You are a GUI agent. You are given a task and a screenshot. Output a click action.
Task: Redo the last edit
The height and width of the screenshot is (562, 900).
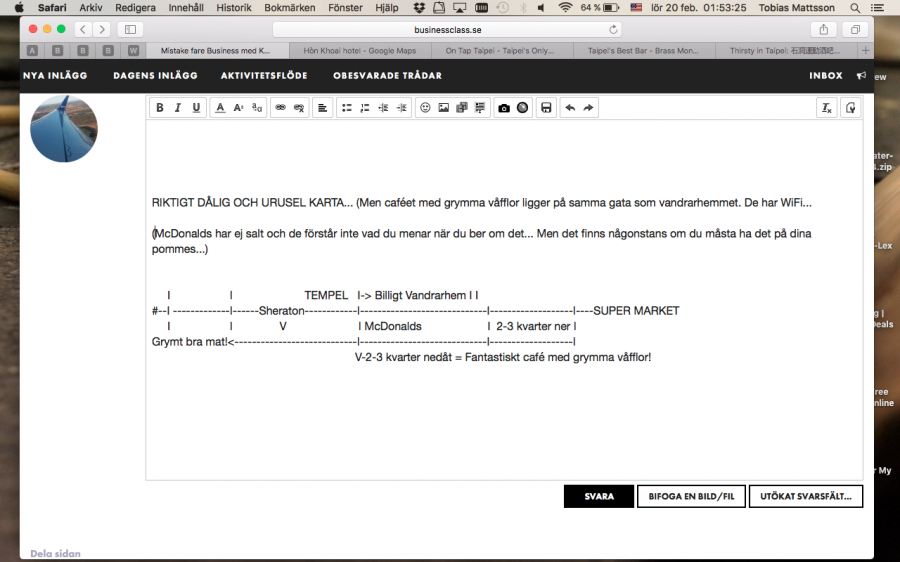click(x=589, y=108)
